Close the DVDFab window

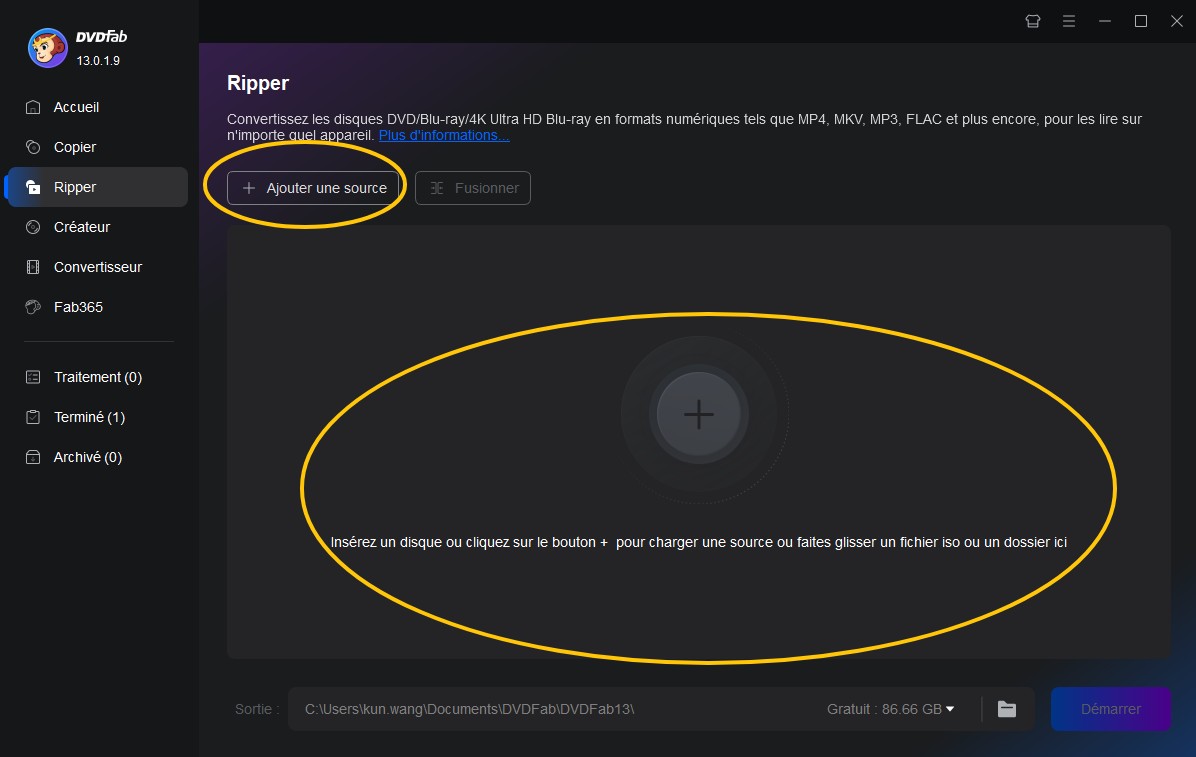(x=1177, y=21)
